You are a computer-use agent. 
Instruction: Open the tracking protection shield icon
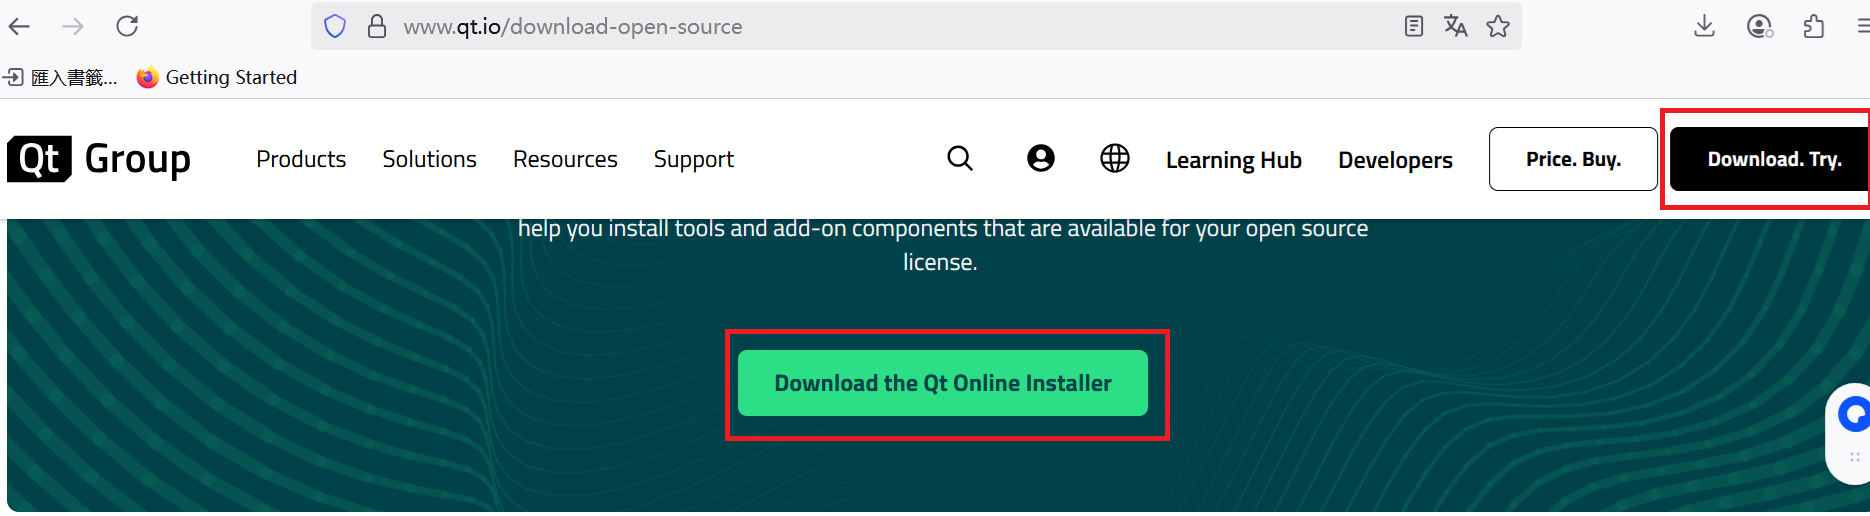335,26
